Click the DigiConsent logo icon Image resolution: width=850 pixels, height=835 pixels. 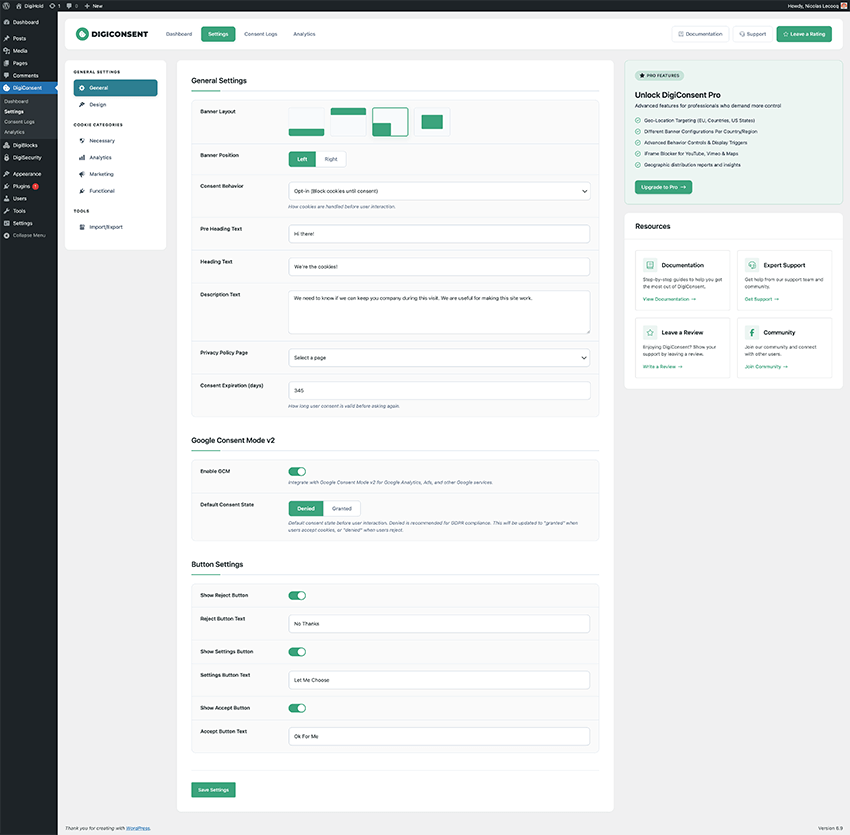[x=83, y=34]
